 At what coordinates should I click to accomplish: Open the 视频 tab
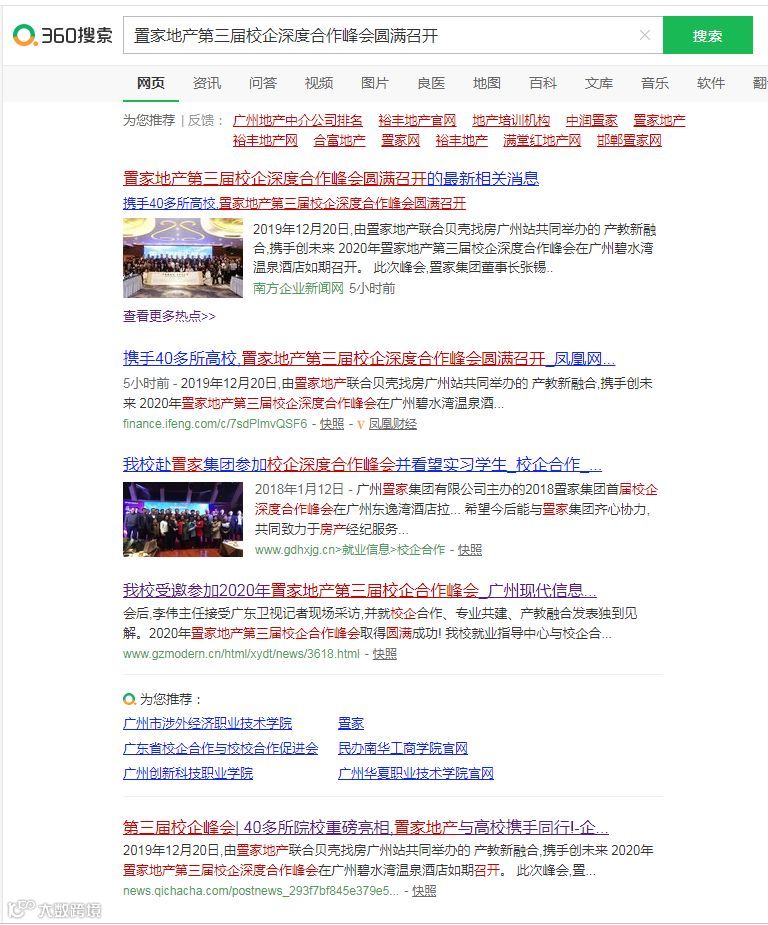pos(319,83)
